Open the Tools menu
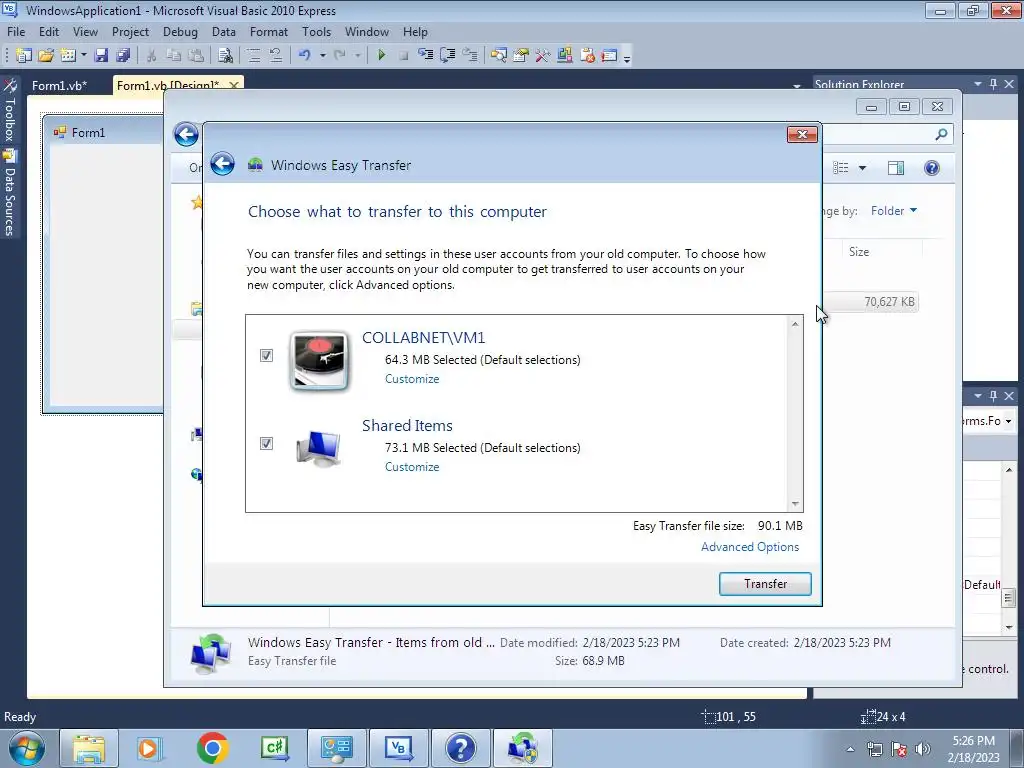 316,32
